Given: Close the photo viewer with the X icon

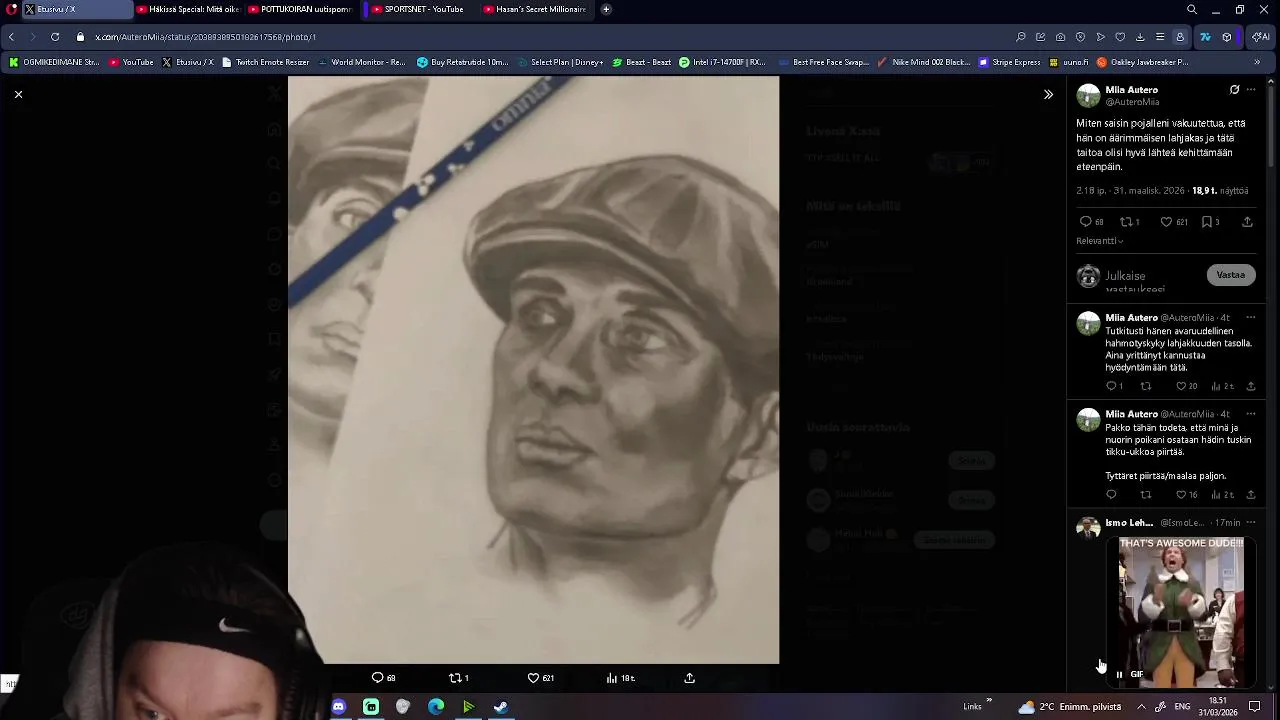Looking at the screenshot, I should coord(18,94).
